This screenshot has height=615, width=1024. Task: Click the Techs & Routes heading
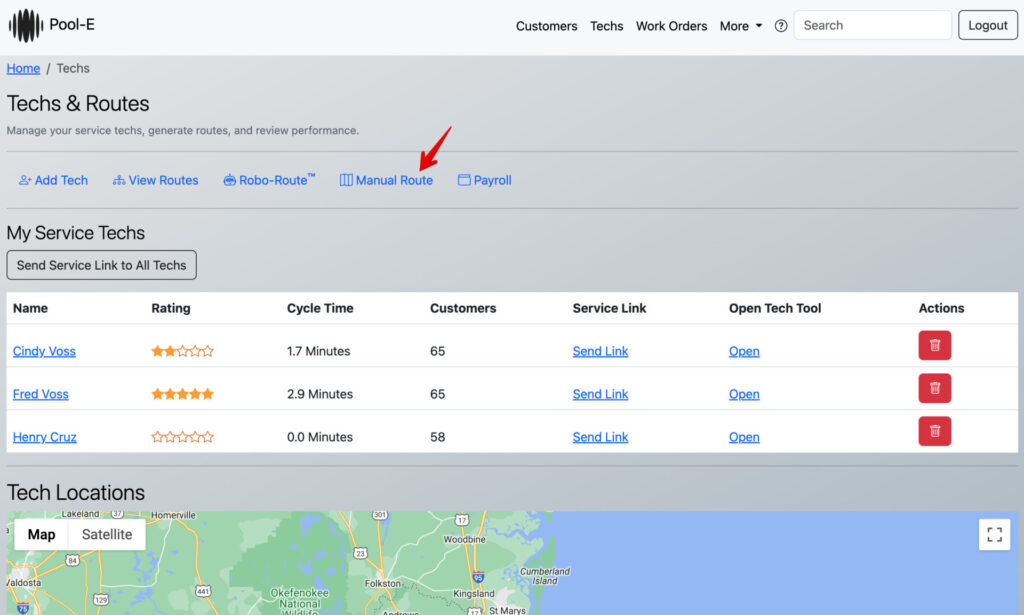click(x=78, y=104)
